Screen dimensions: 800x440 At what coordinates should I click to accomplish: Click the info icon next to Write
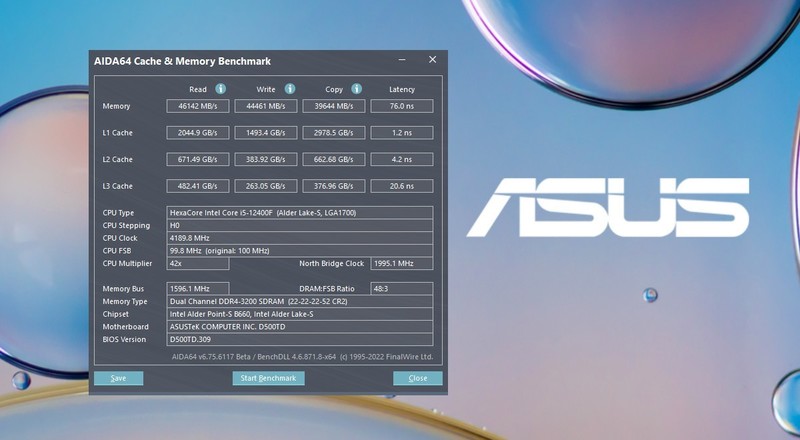(288, 89)
